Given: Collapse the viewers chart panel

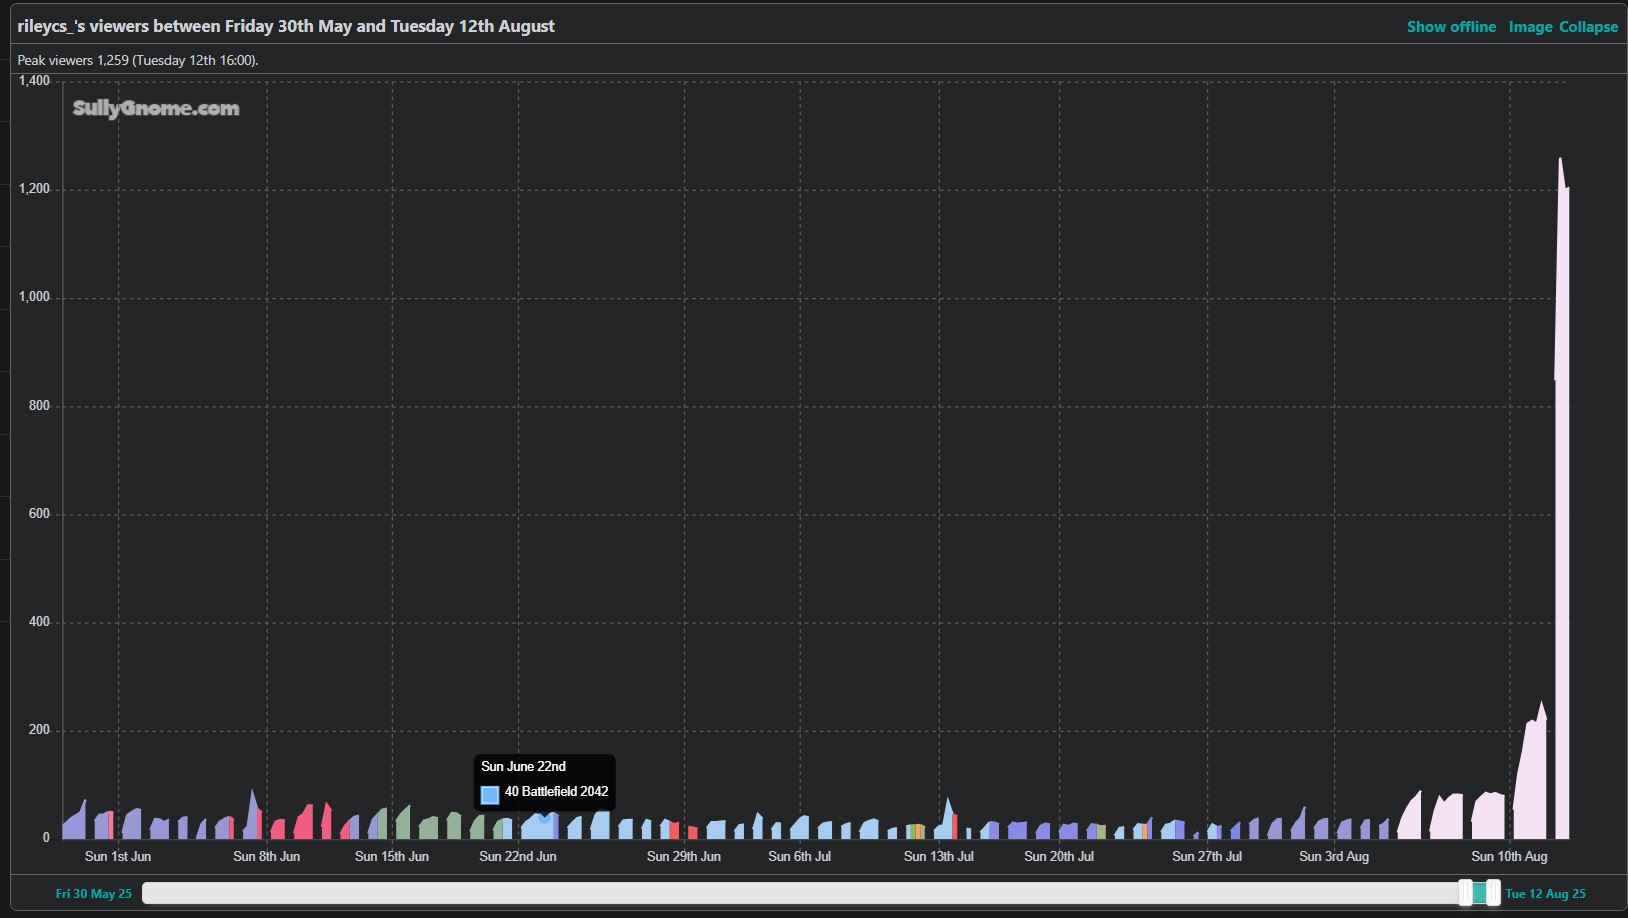Looking at the screenshot, I should click(1588, 27).
